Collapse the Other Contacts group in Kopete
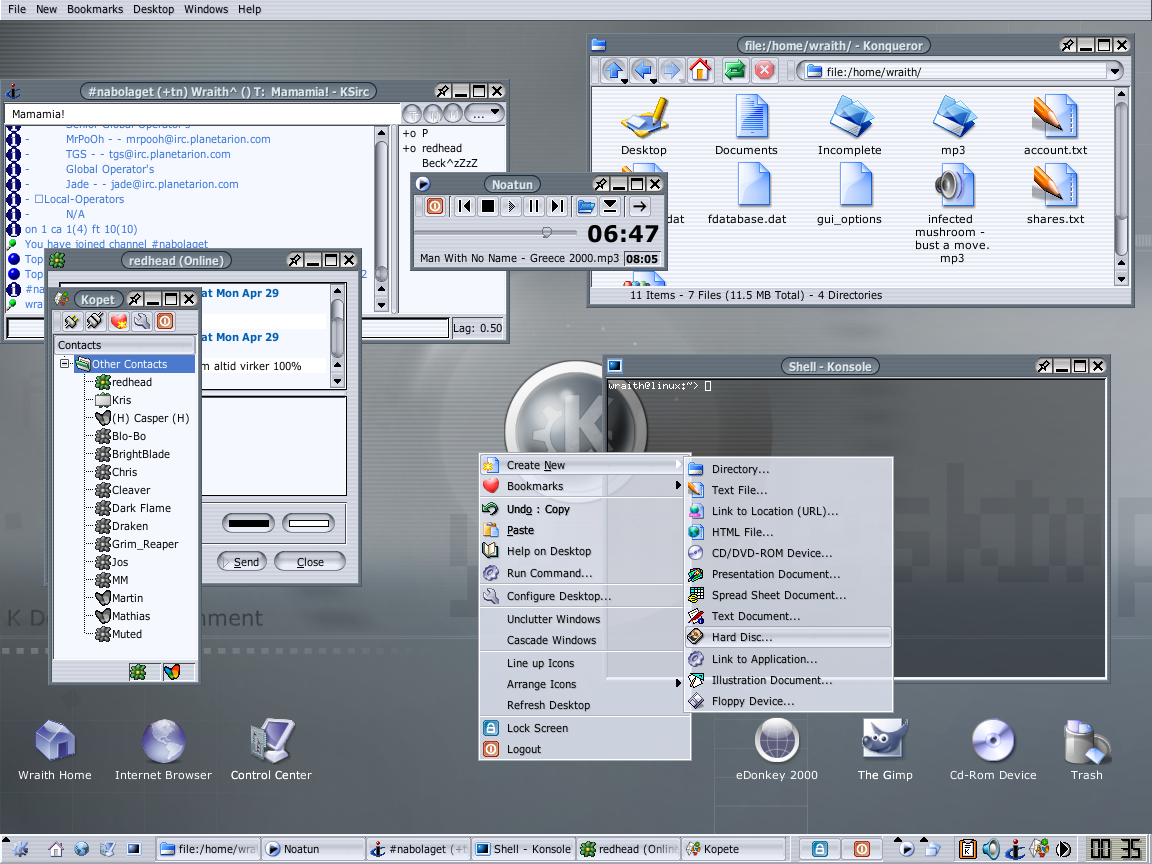 (65, 364)
